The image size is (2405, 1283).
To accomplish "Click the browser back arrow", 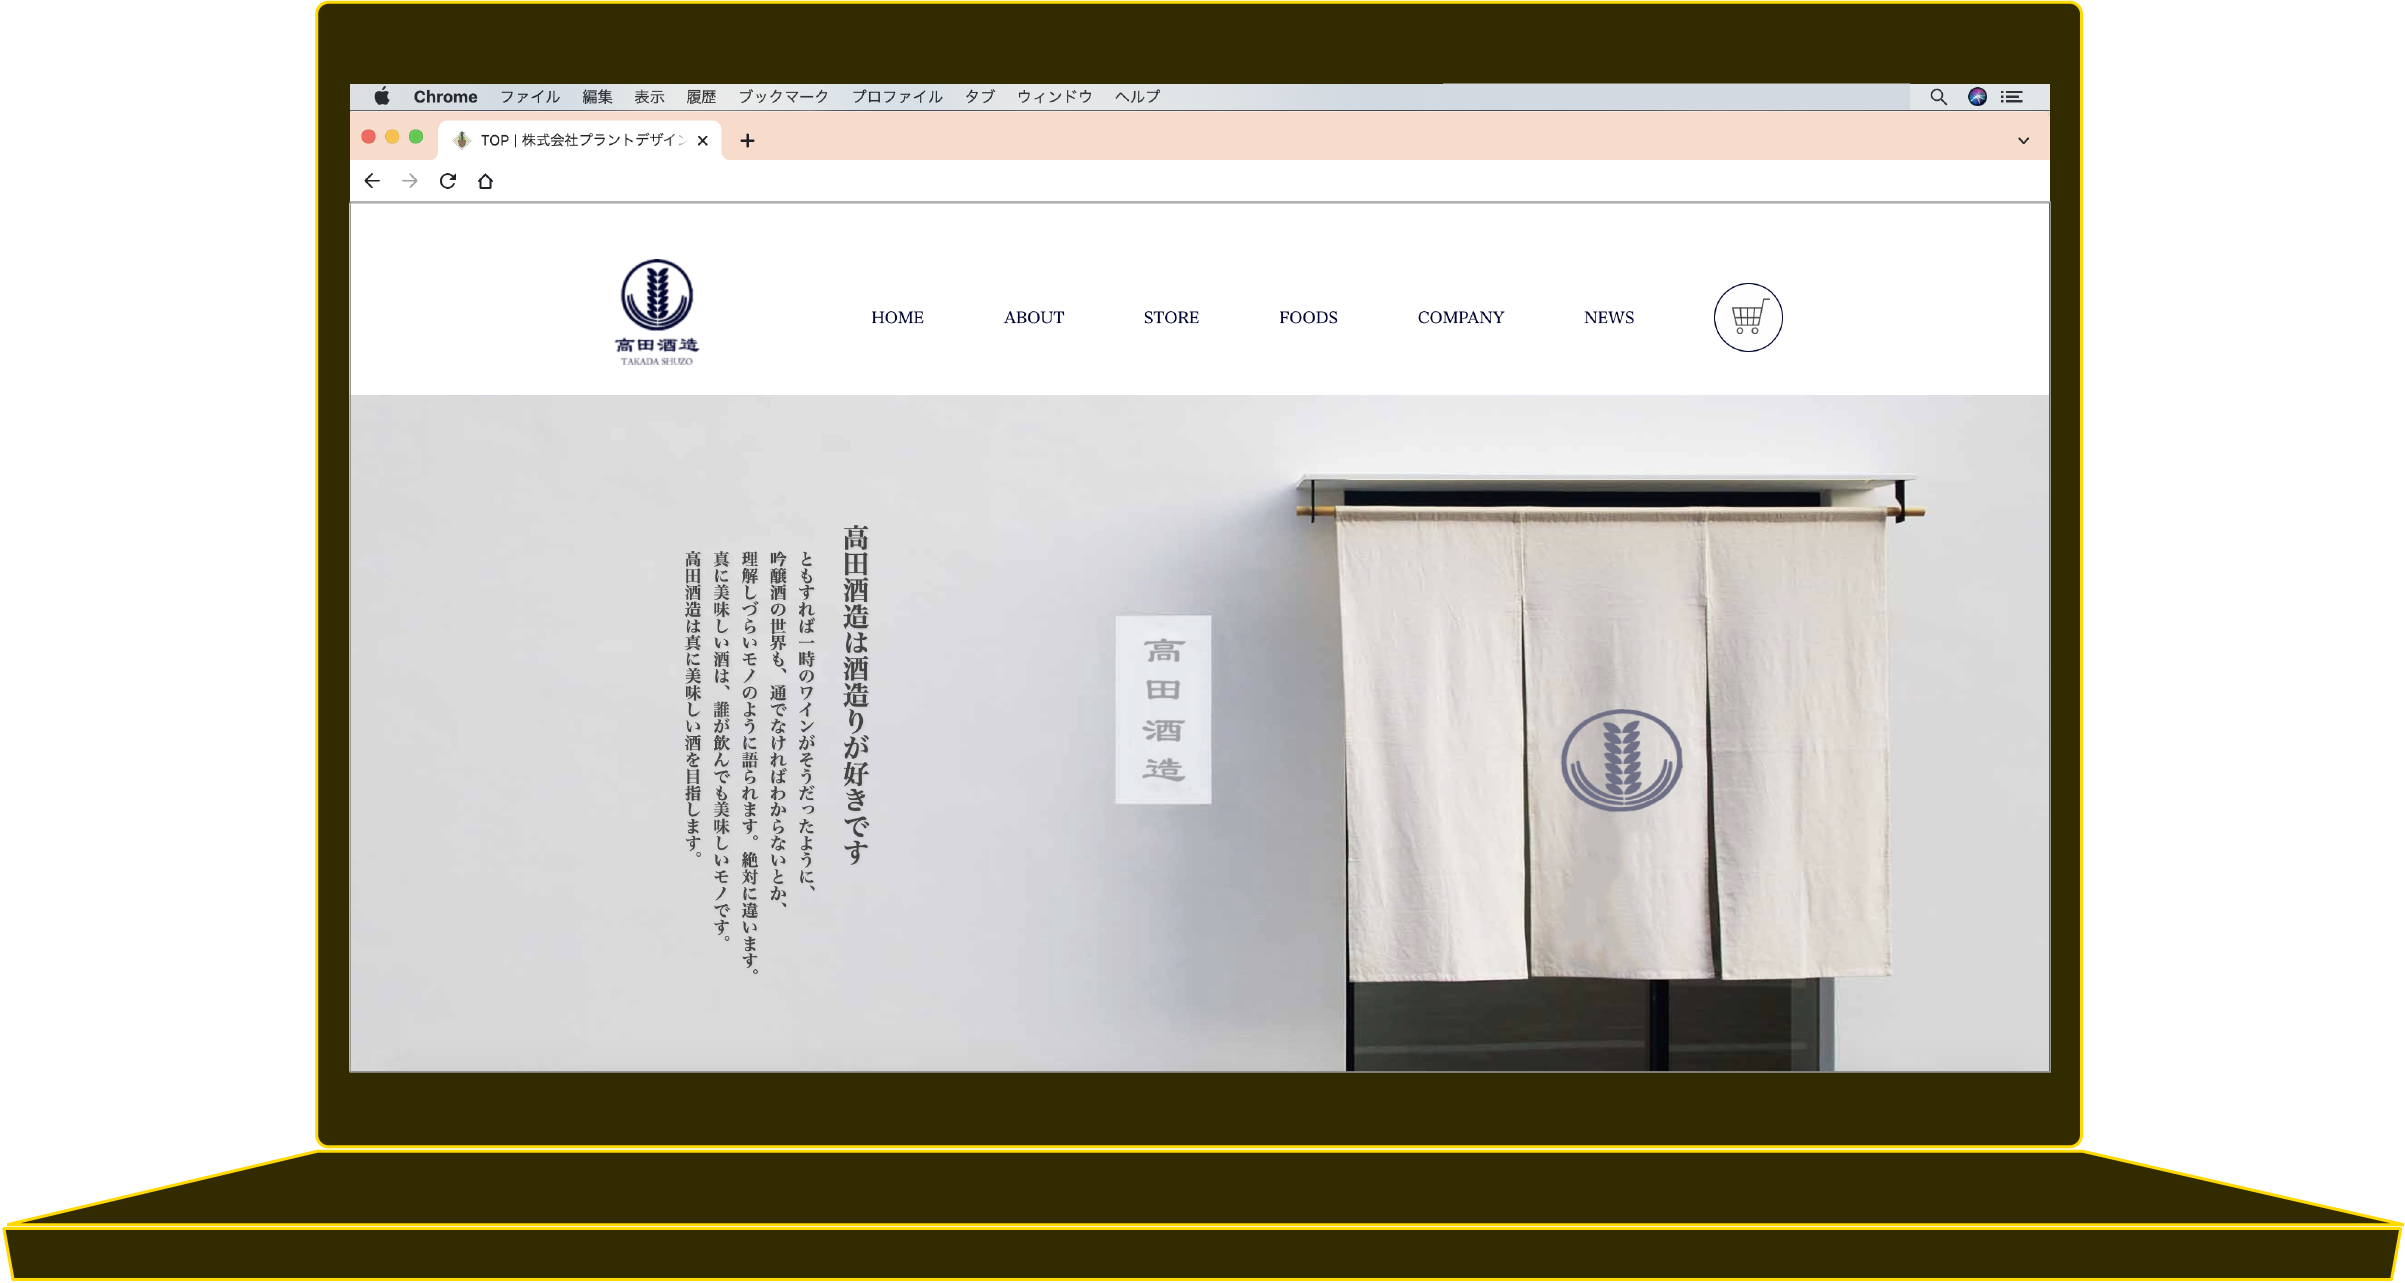I will [372, 181].
